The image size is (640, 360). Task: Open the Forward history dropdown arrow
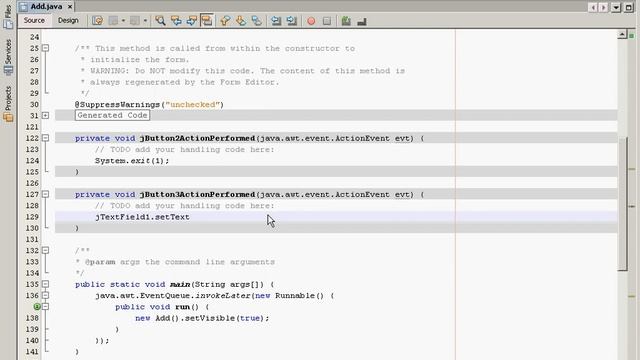click(x=145, y=20)
